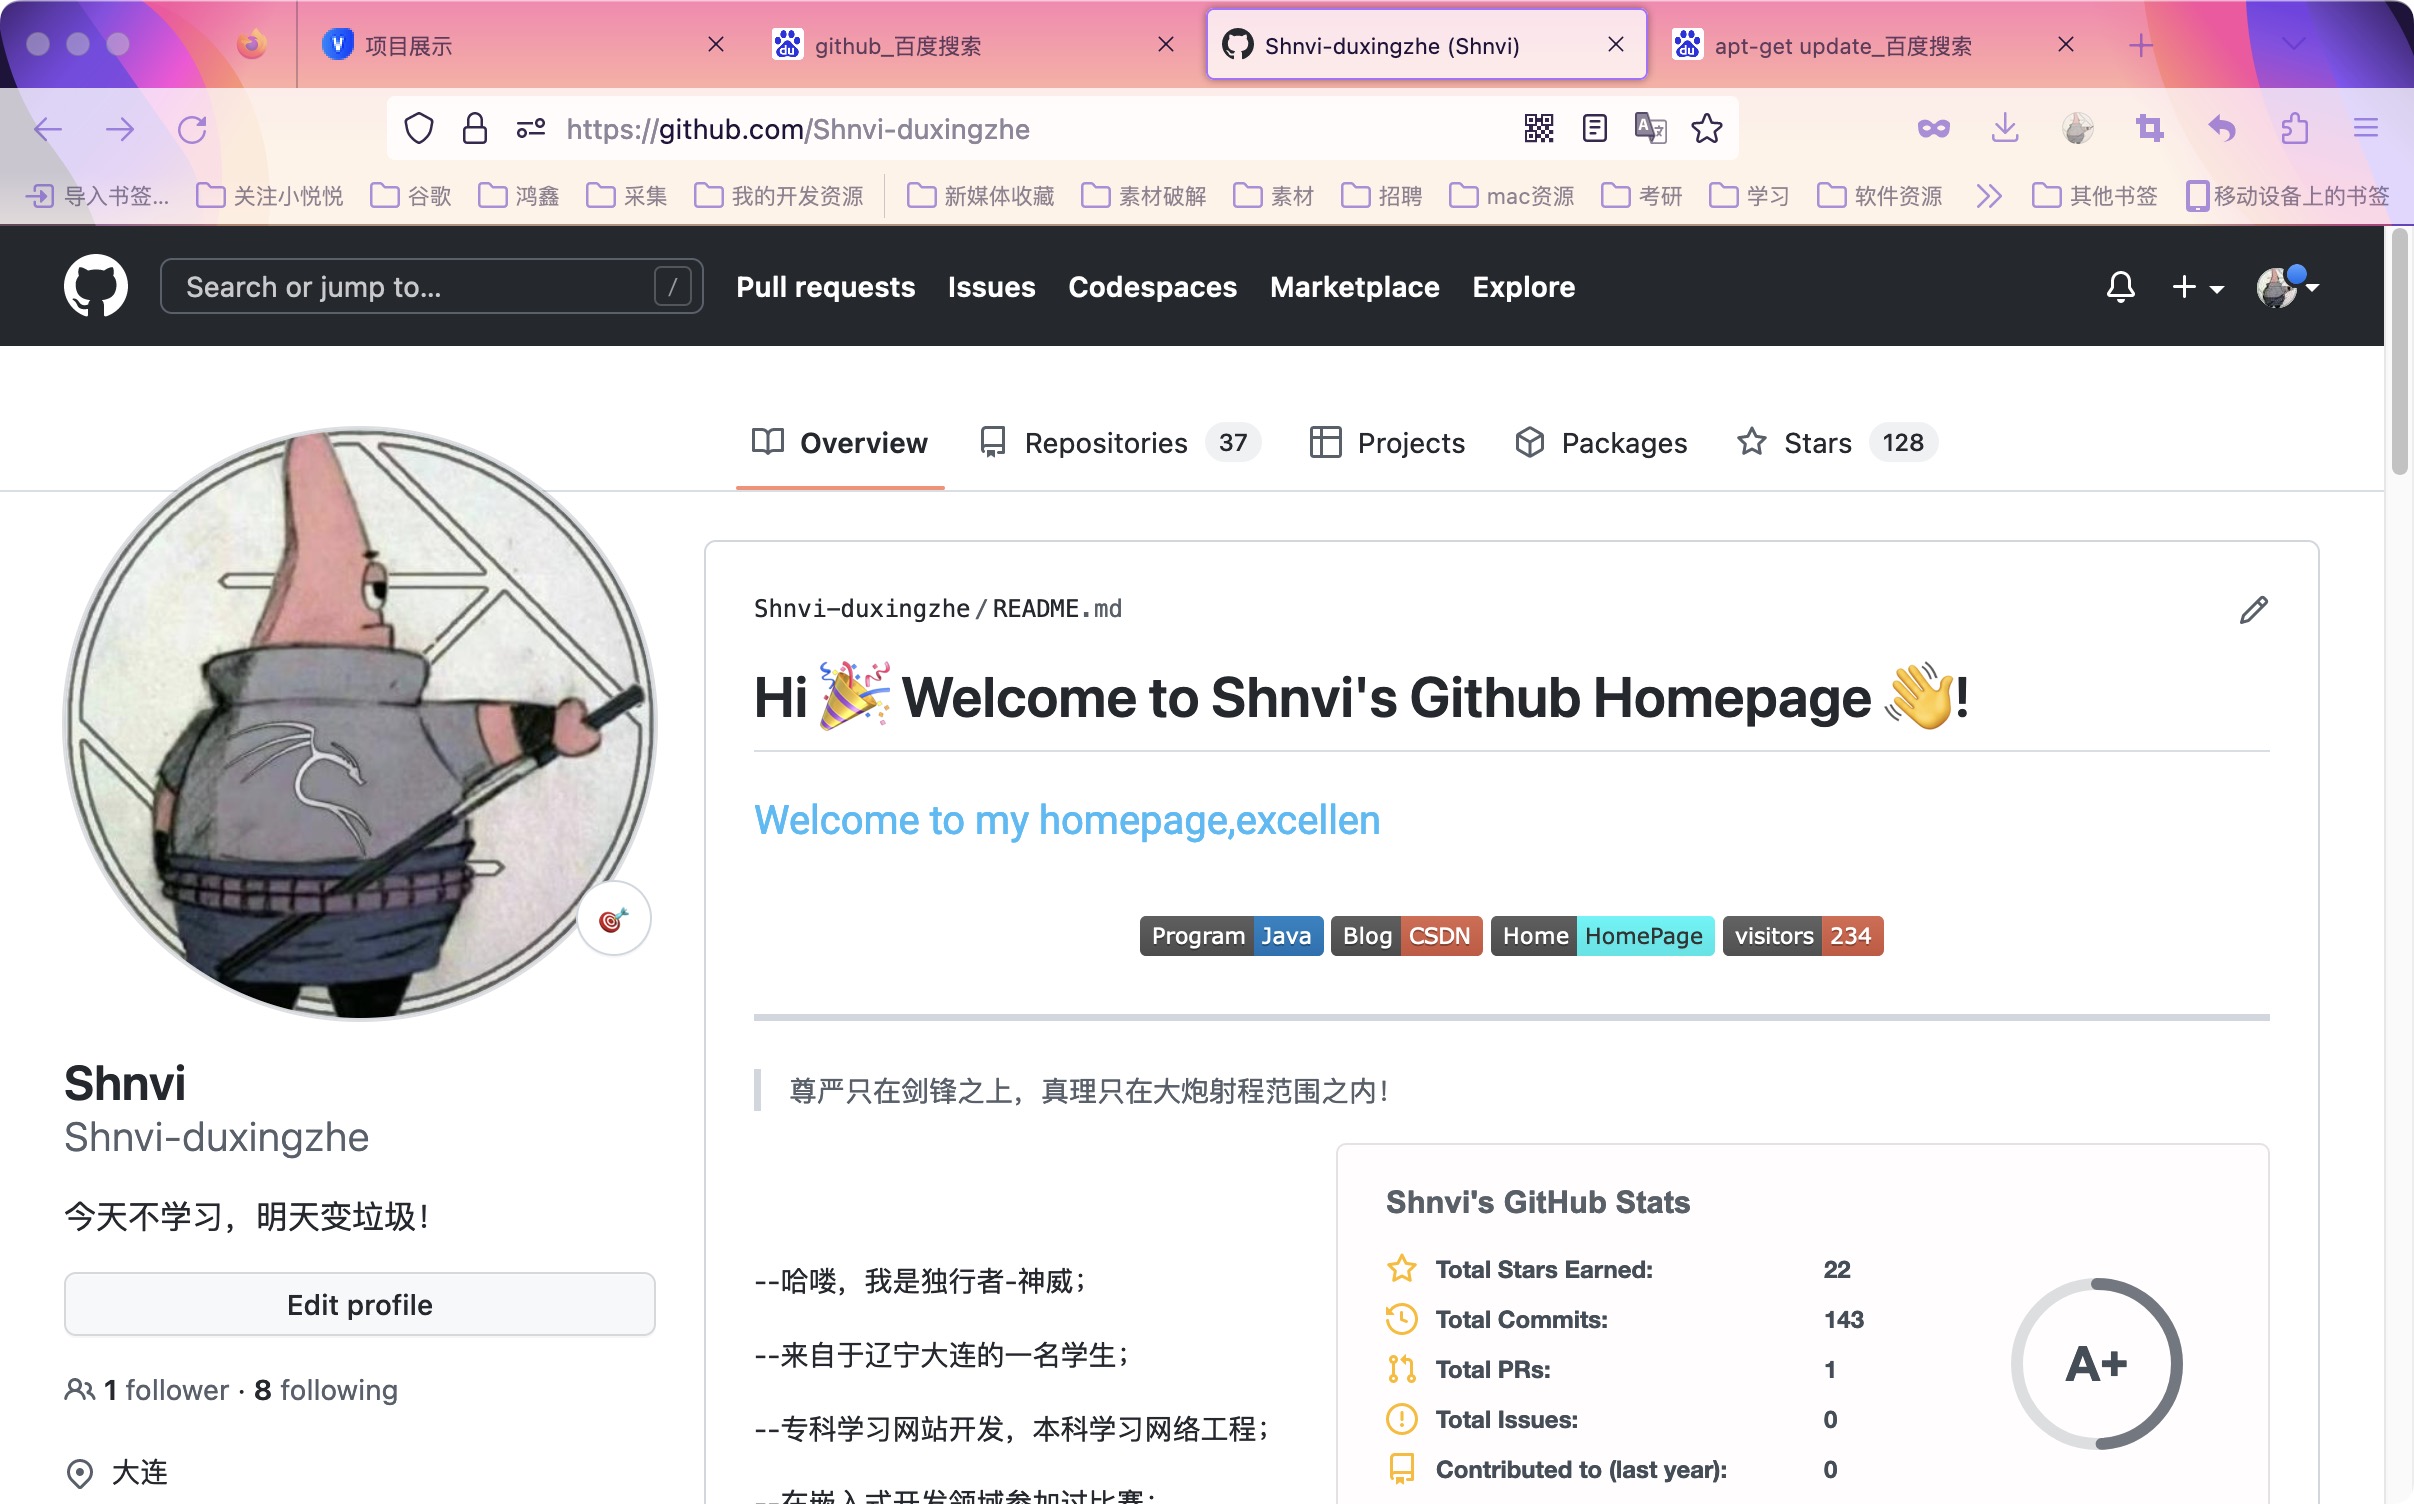Viewport: 2414px width, 1504px height.
Task: Expand the plus create-new dropdown
Action: (2197, 287)
